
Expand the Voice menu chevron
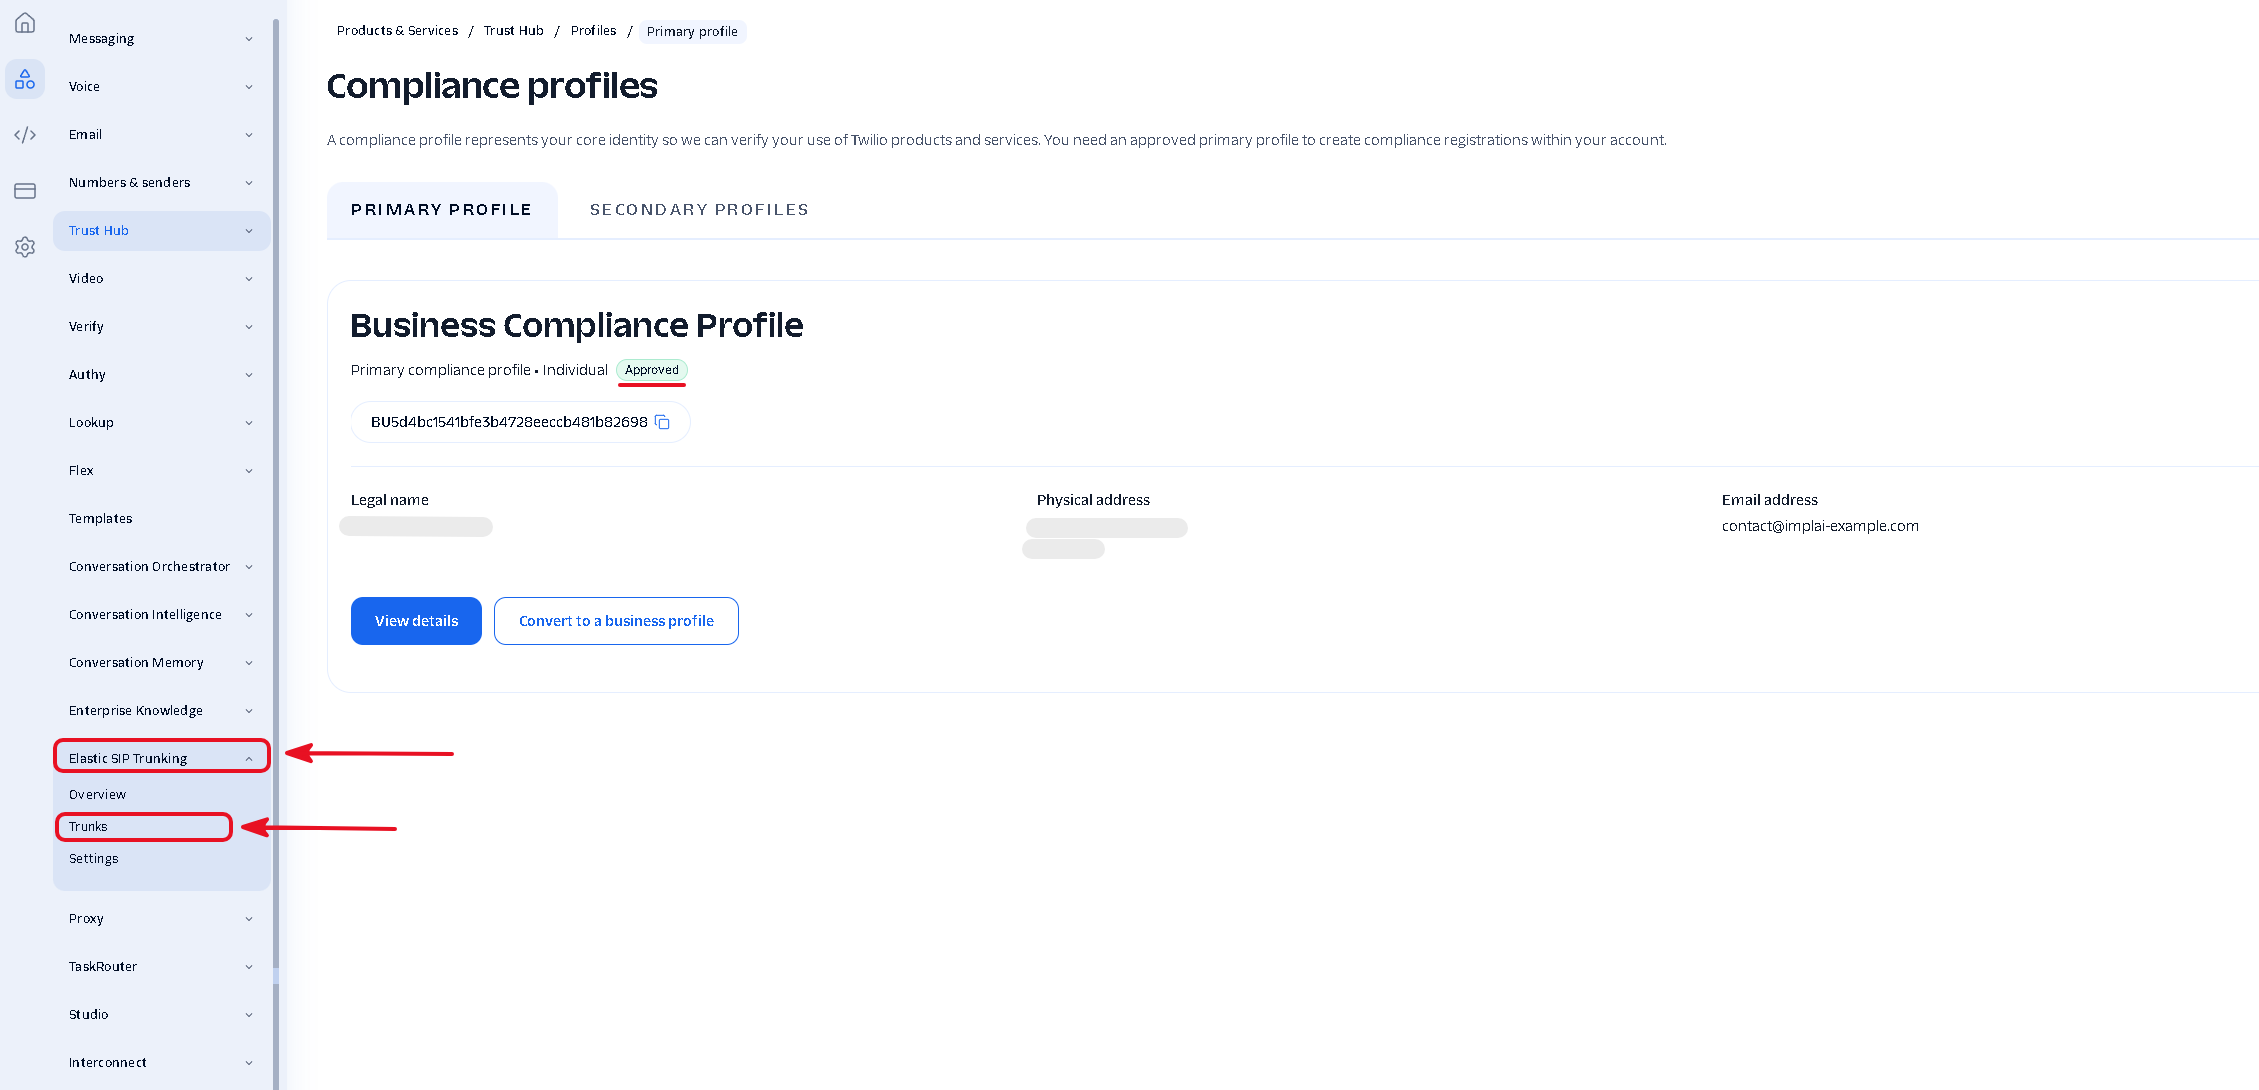[x=249, y=87]
